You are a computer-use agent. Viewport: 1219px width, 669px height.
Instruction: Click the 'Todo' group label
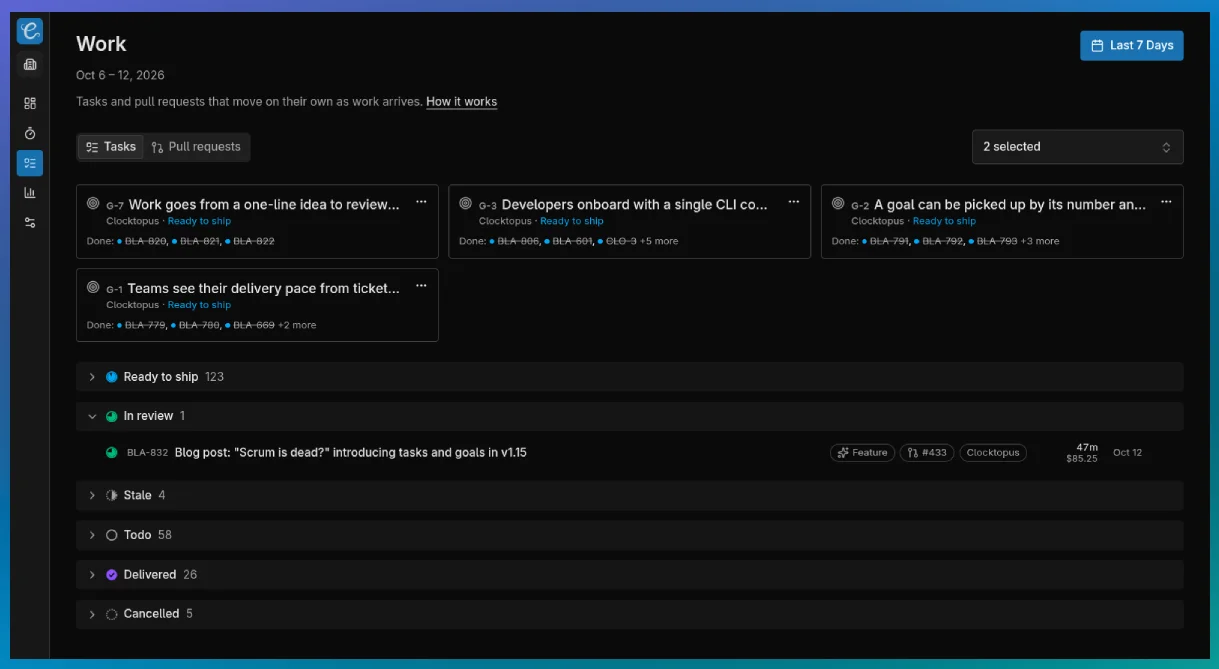coord(137,535)
